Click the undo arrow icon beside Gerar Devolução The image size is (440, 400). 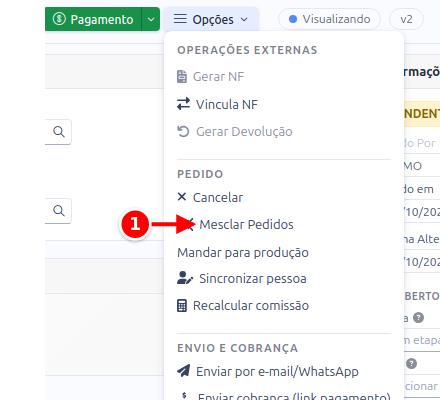pos(183,131)
